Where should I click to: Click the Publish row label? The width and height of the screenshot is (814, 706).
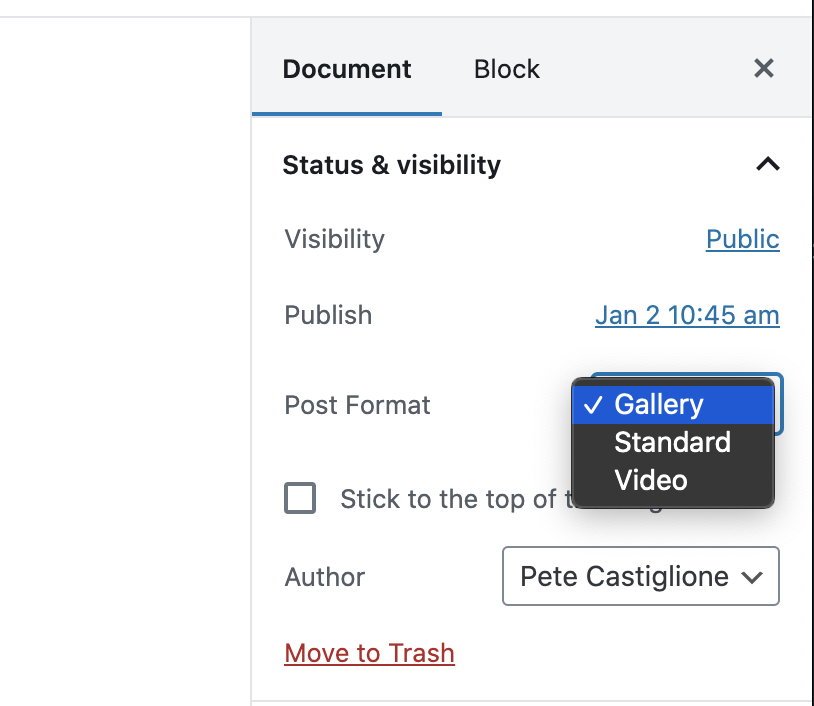[x=328, y=315]
